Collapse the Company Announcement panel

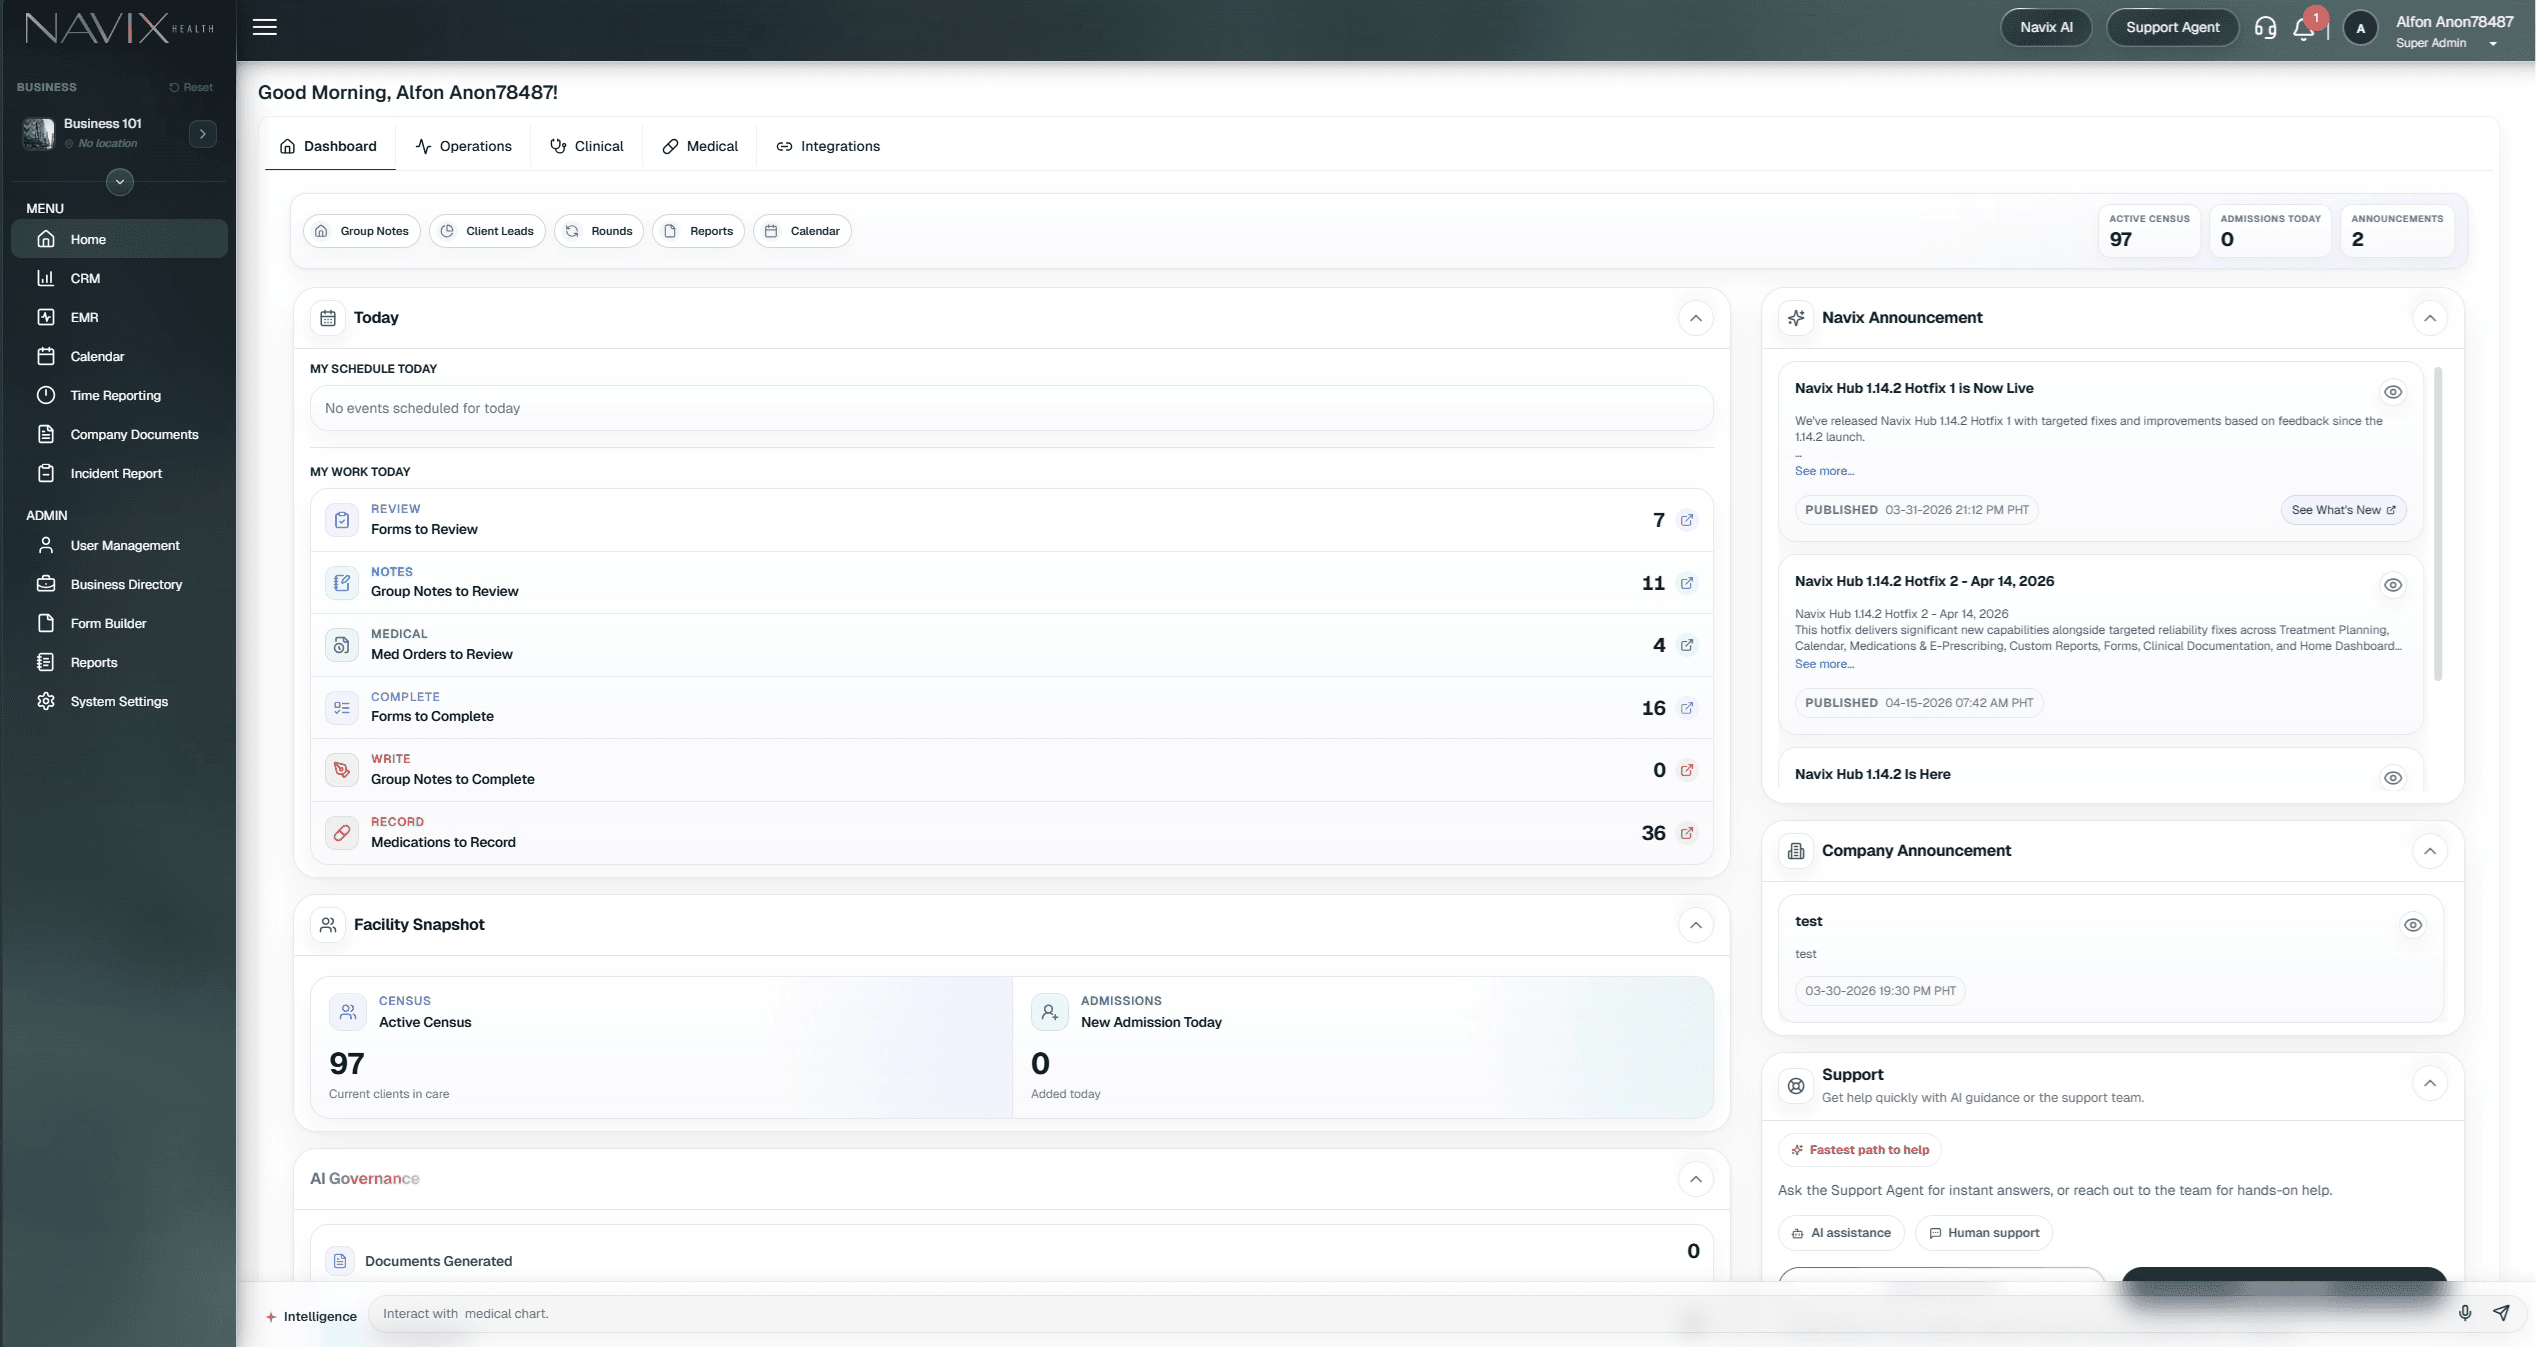tap(2430, 851)
